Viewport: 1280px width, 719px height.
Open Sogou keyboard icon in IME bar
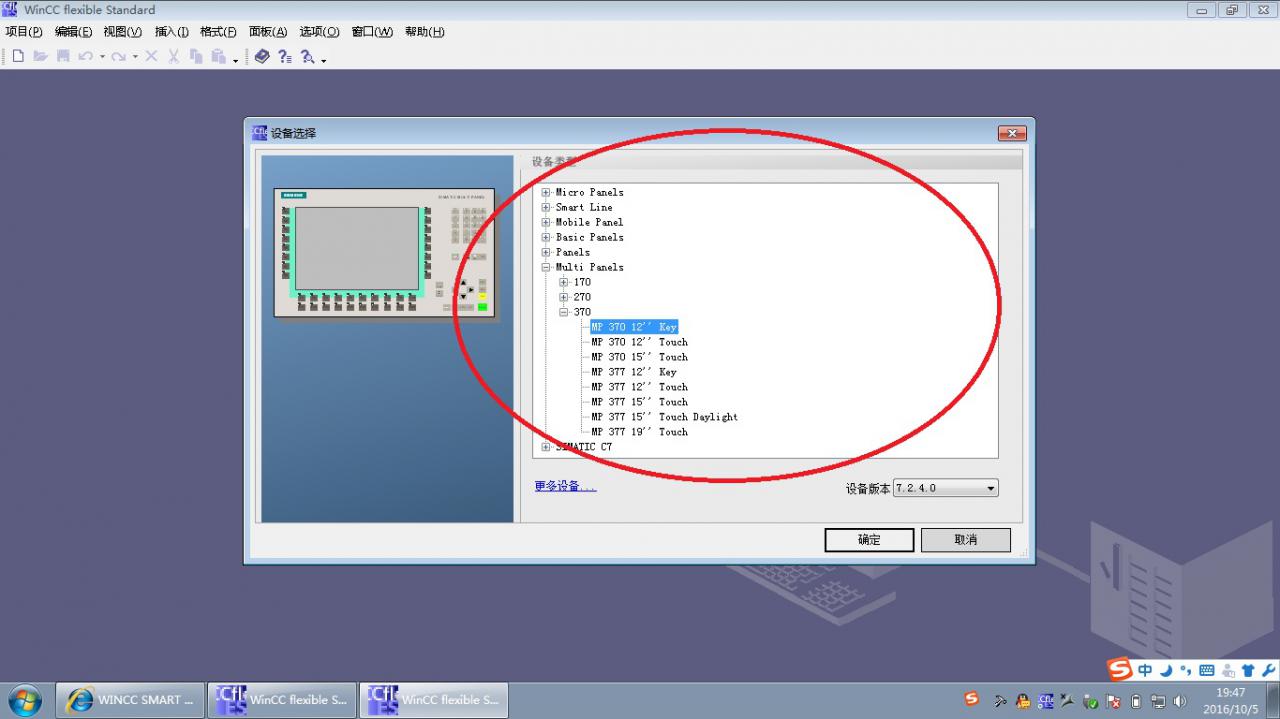click(1207, 670)
